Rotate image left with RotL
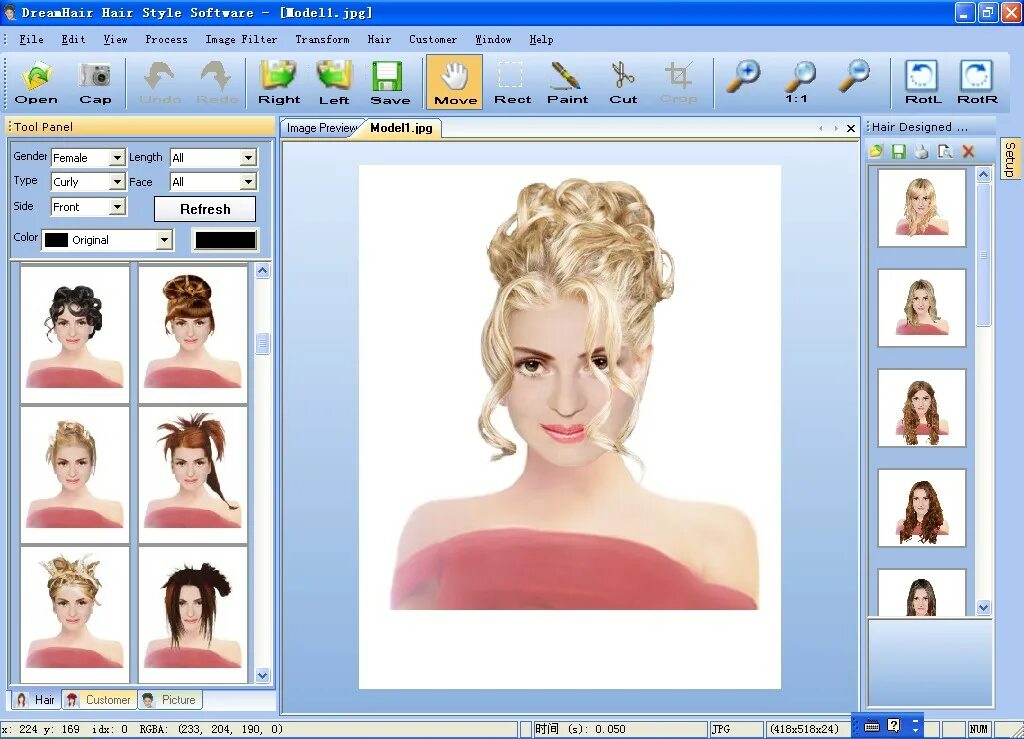Screen dimensions: 1024x739 [922, 82]
